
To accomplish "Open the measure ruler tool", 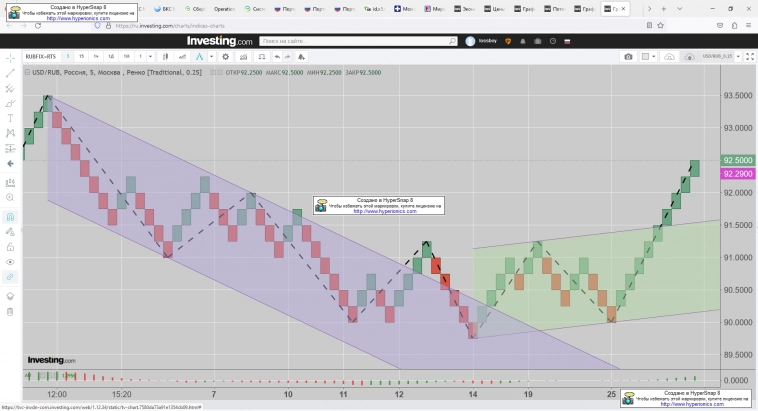I will (x=10, y=182).
